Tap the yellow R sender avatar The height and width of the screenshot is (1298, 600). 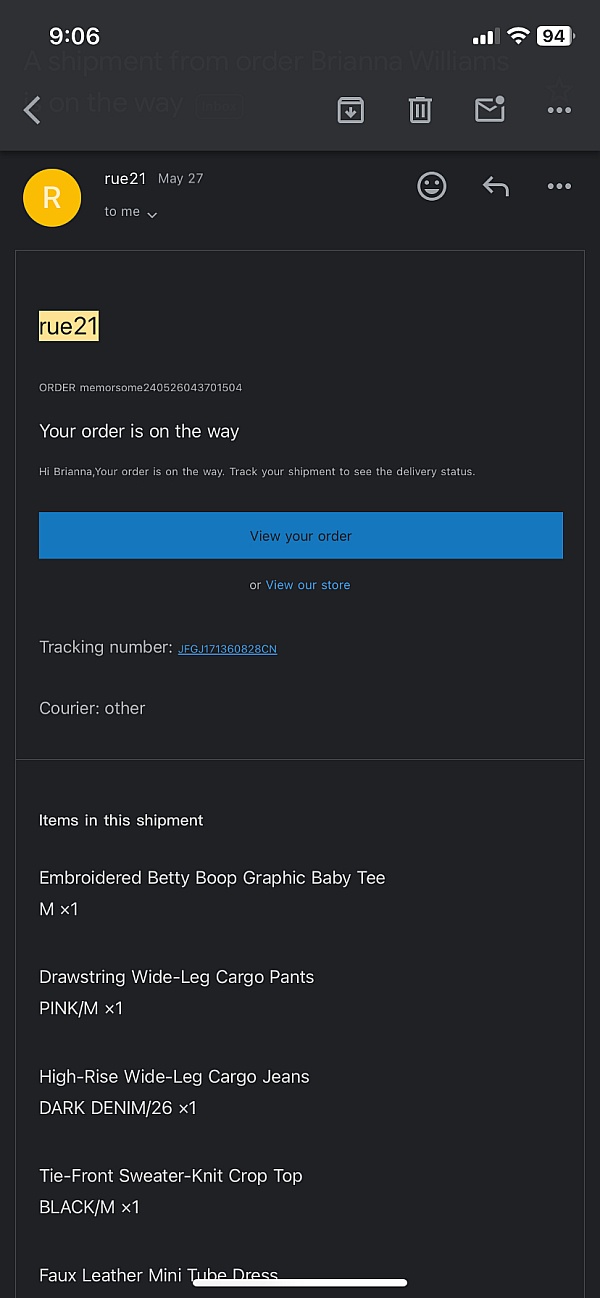click(x=52, y=197)
